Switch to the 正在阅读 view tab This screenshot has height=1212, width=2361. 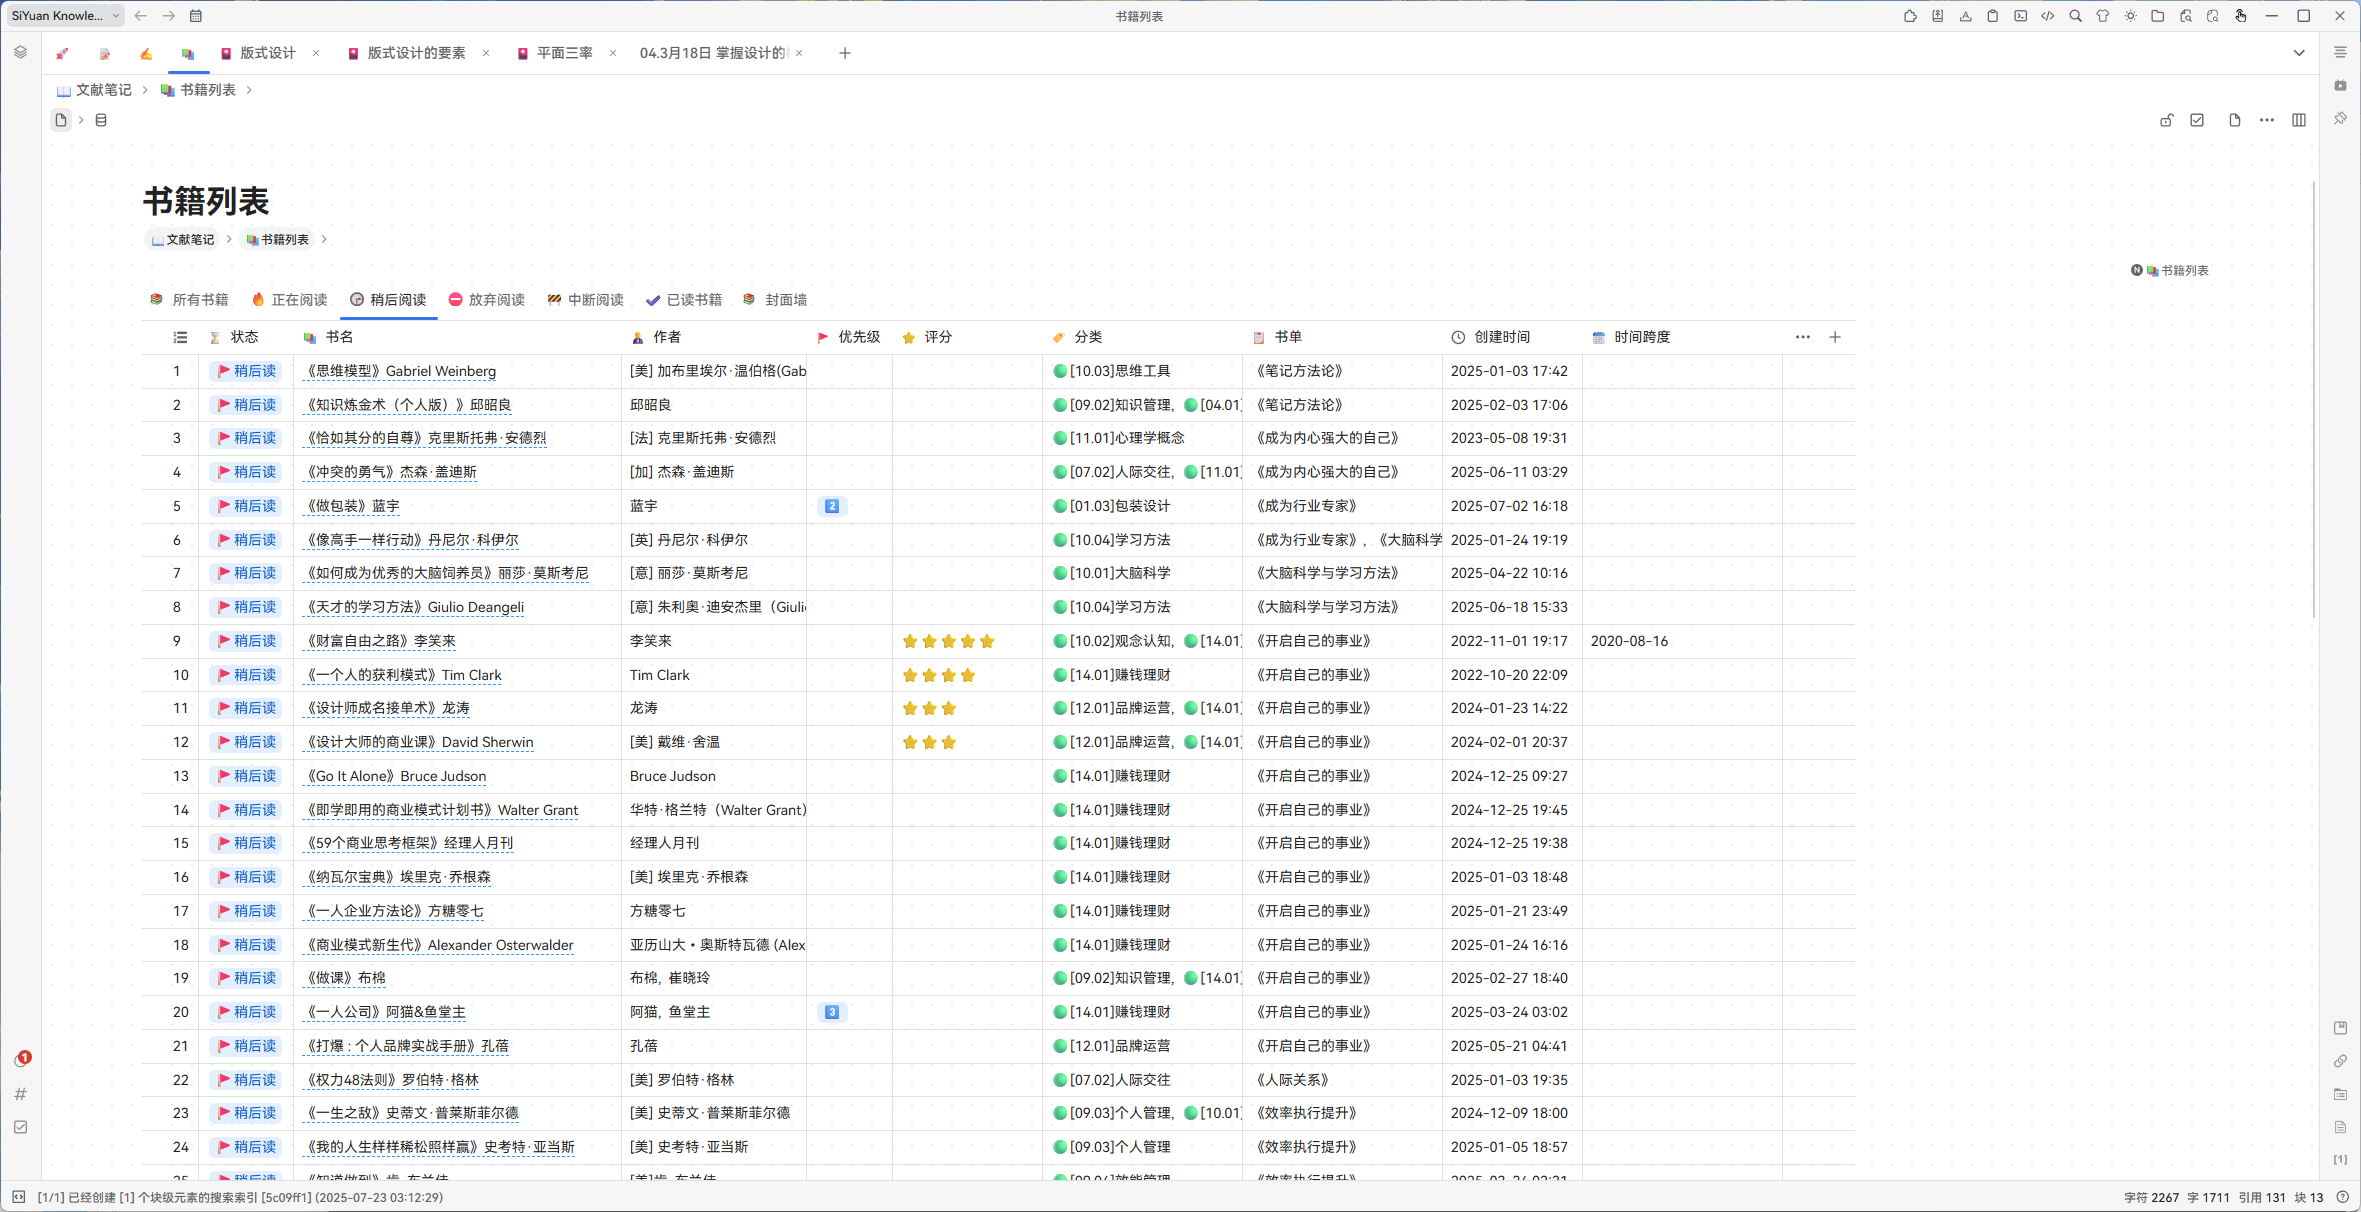290,300
